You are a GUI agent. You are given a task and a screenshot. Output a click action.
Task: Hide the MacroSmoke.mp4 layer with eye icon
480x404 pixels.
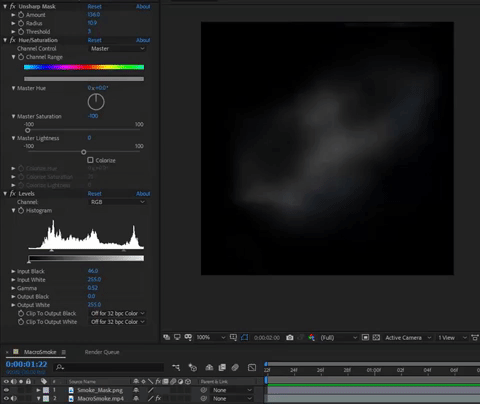(x=6, y=398)
